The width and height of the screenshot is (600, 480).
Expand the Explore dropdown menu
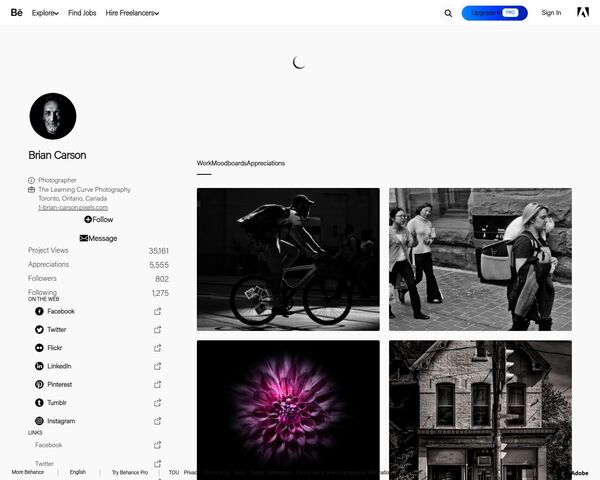tap(45, 13)
